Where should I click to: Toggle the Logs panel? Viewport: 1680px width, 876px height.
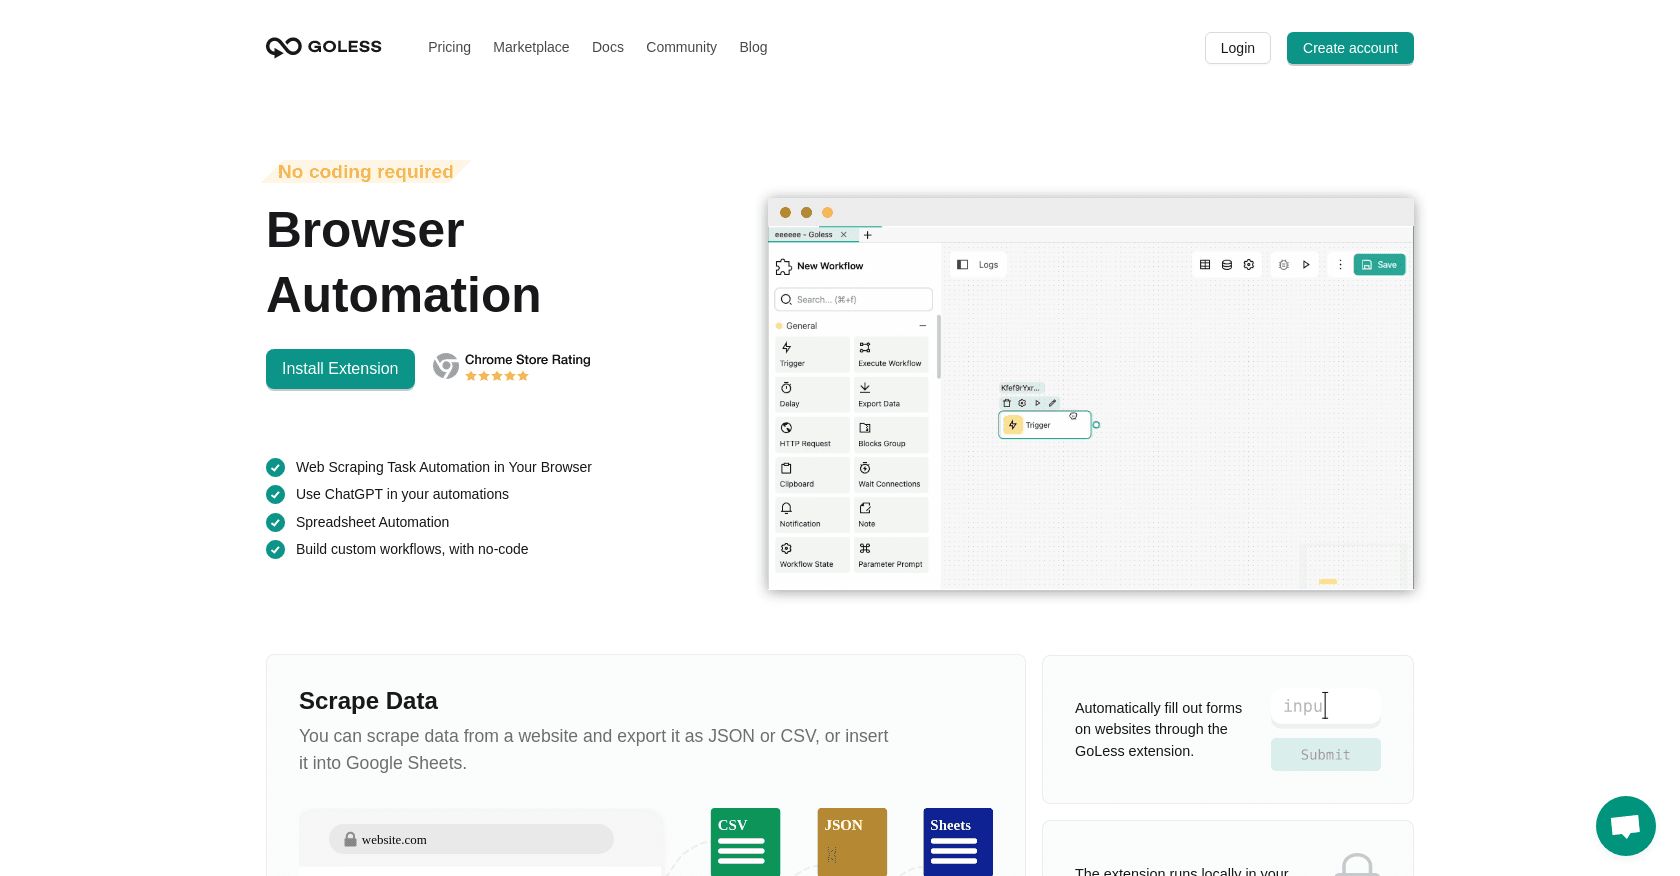977,265
